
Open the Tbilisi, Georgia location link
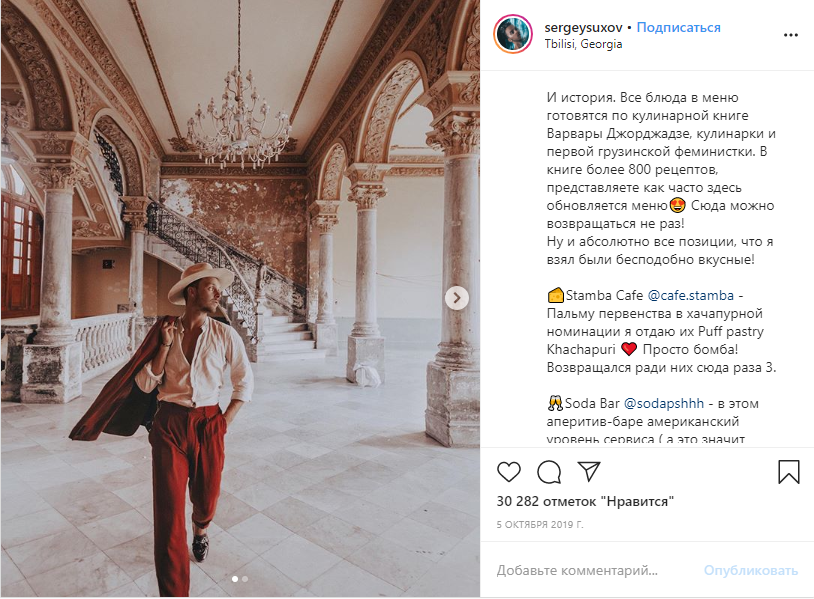click(583, 44)
